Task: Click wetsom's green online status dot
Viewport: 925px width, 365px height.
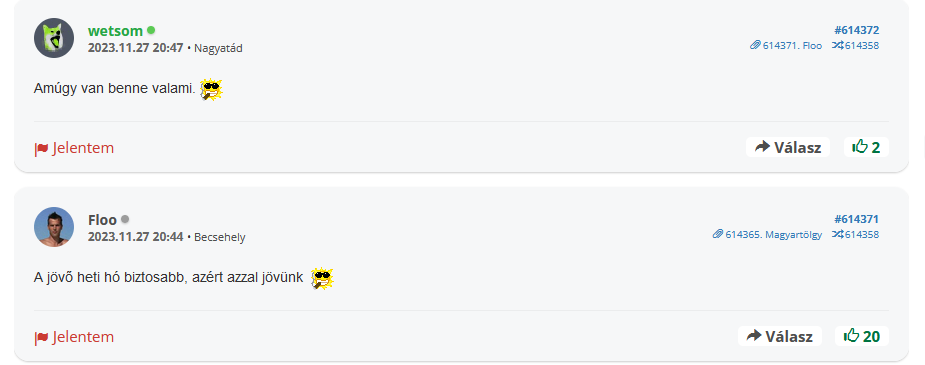Action: (x=151, y=30)
